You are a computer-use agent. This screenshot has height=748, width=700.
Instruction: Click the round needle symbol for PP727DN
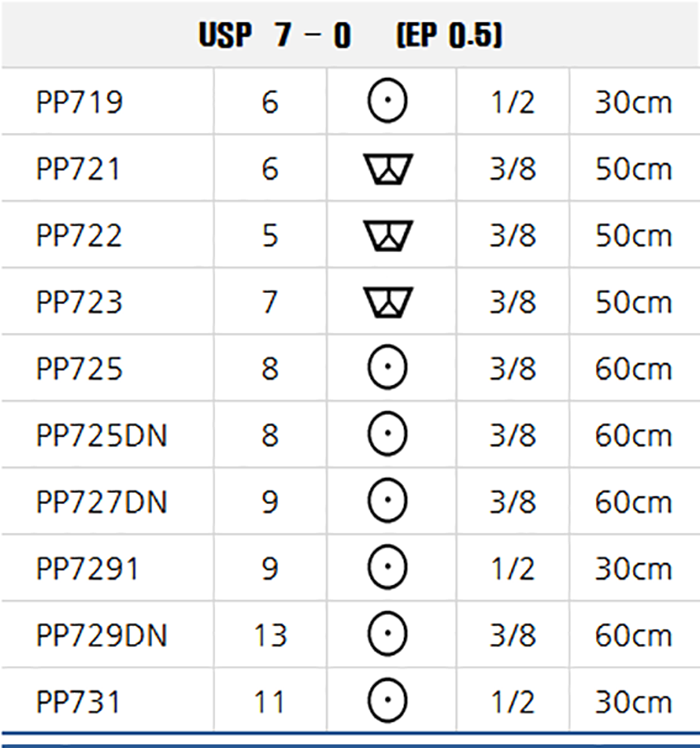(387, 500)
